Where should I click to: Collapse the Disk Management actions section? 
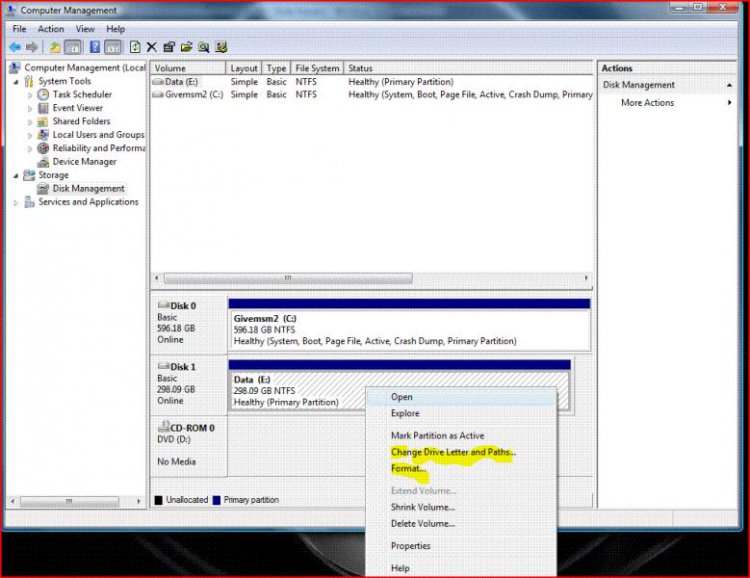tap(729, 85)
